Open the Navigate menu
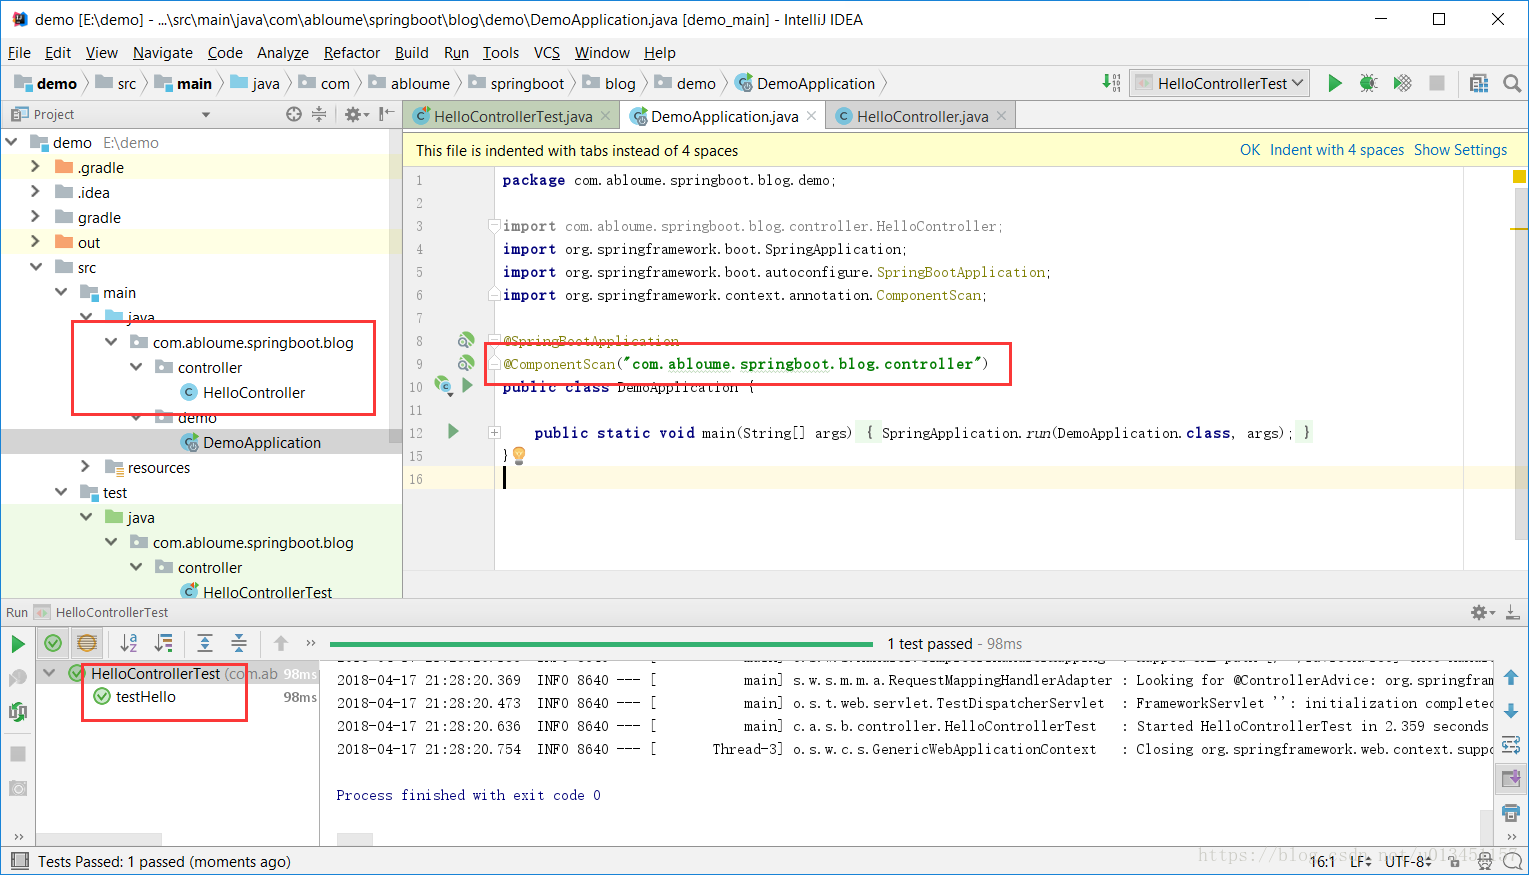 click(163, 52)
